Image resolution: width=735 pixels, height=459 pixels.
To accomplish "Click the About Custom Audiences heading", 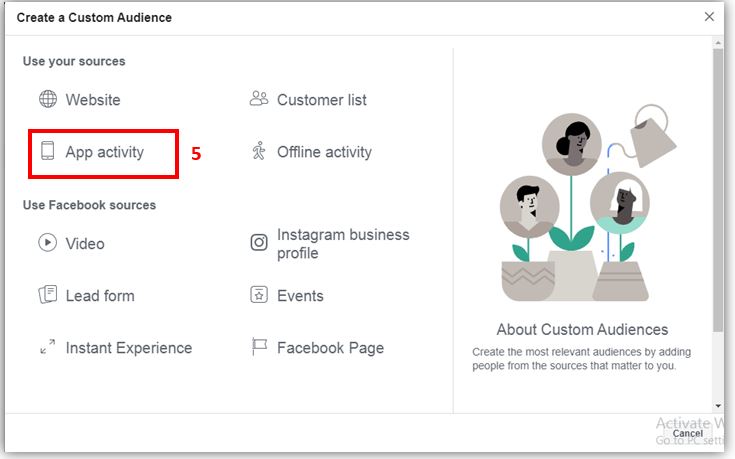I will tap(582, 329).
